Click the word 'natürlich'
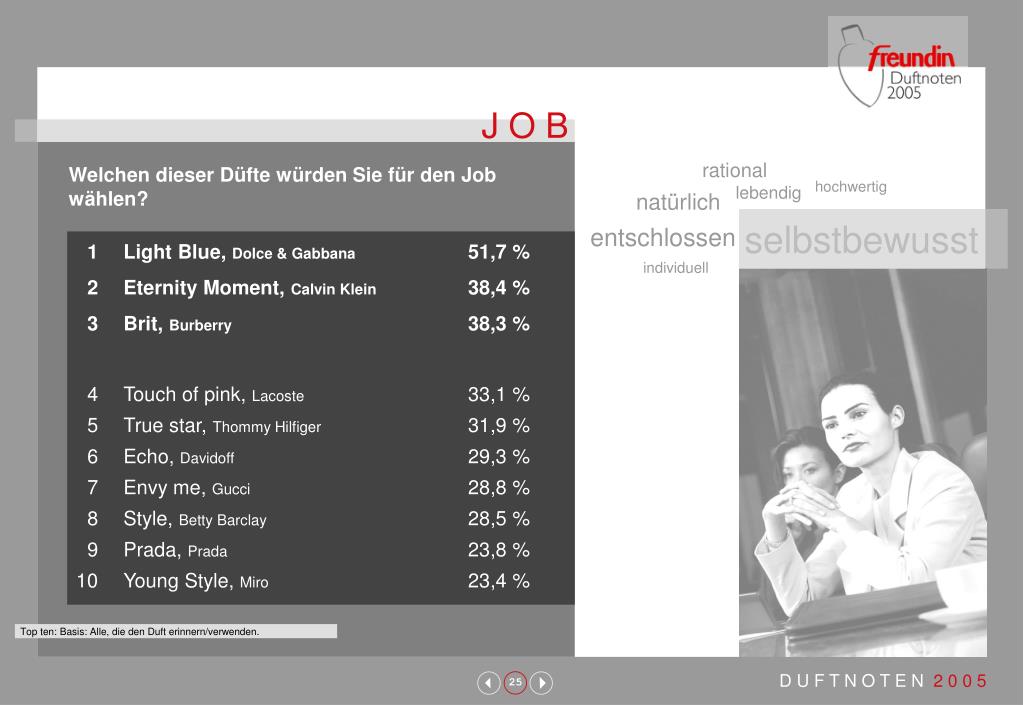The height and width of the screenshot is (705, 1024). 678,202
